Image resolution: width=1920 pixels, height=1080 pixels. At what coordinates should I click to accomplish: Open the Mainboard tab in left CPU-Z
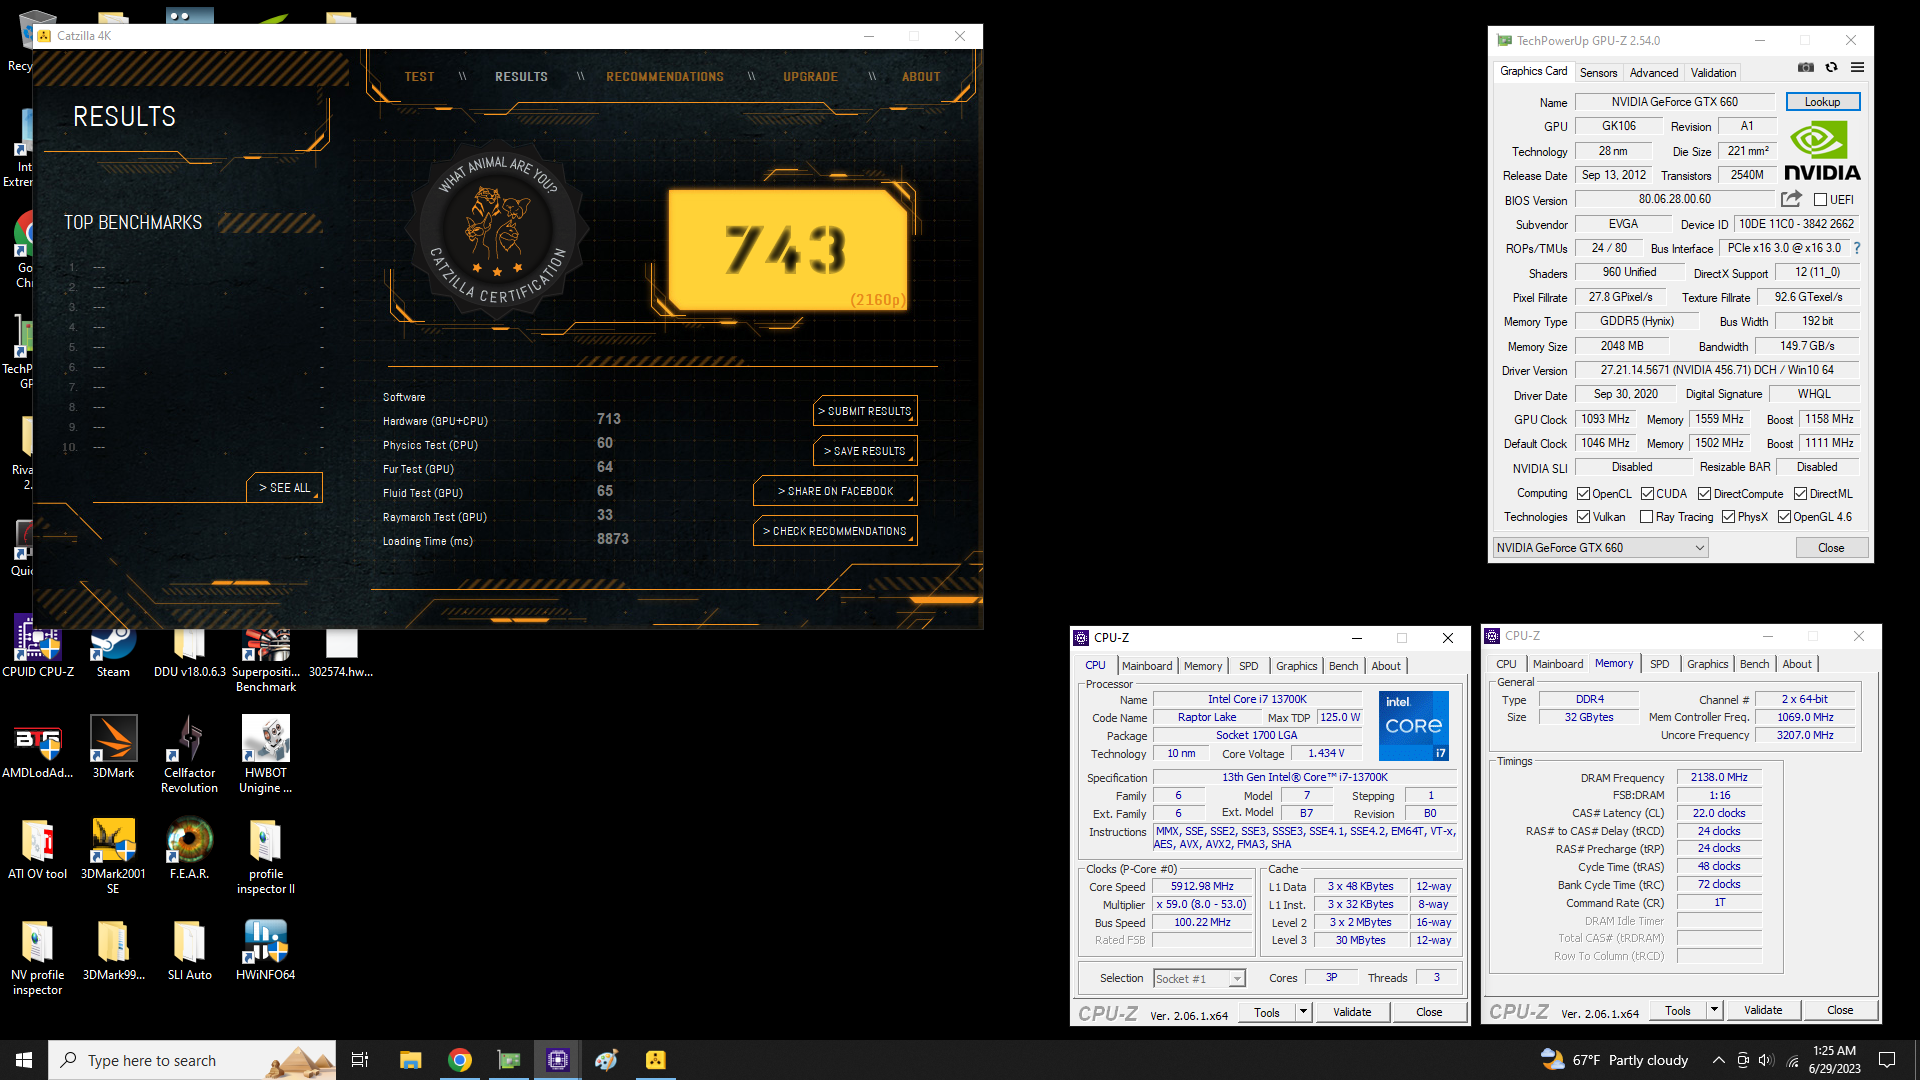coord(1146,666)
